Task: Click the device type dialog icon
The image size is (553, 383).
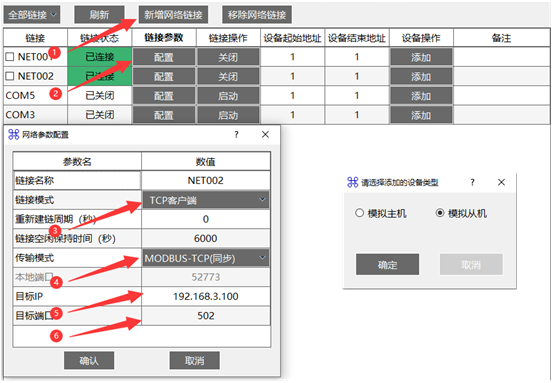Action: [352, 182]
